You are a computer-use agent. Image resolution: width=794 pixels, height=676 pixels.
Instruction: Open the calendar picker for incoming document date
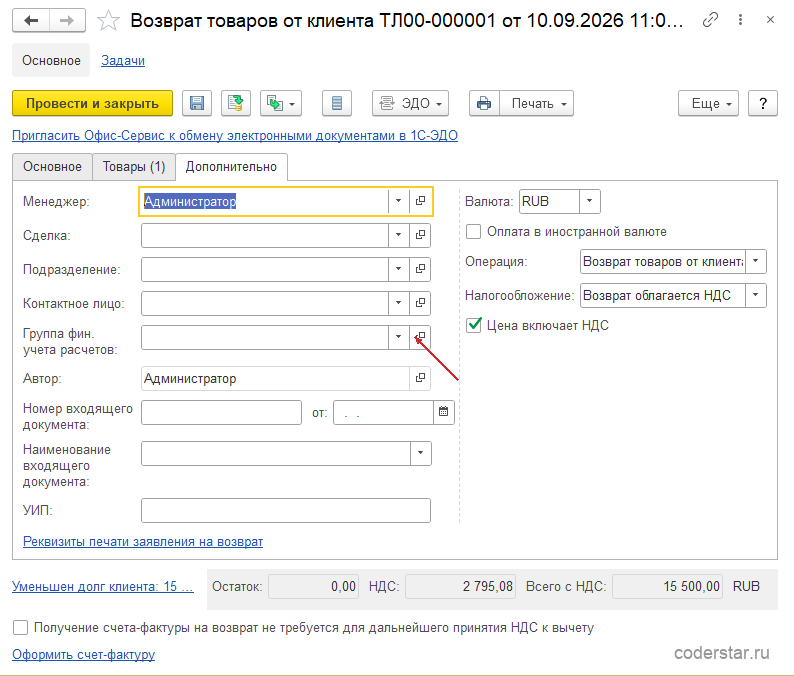[x=444, y=412]
